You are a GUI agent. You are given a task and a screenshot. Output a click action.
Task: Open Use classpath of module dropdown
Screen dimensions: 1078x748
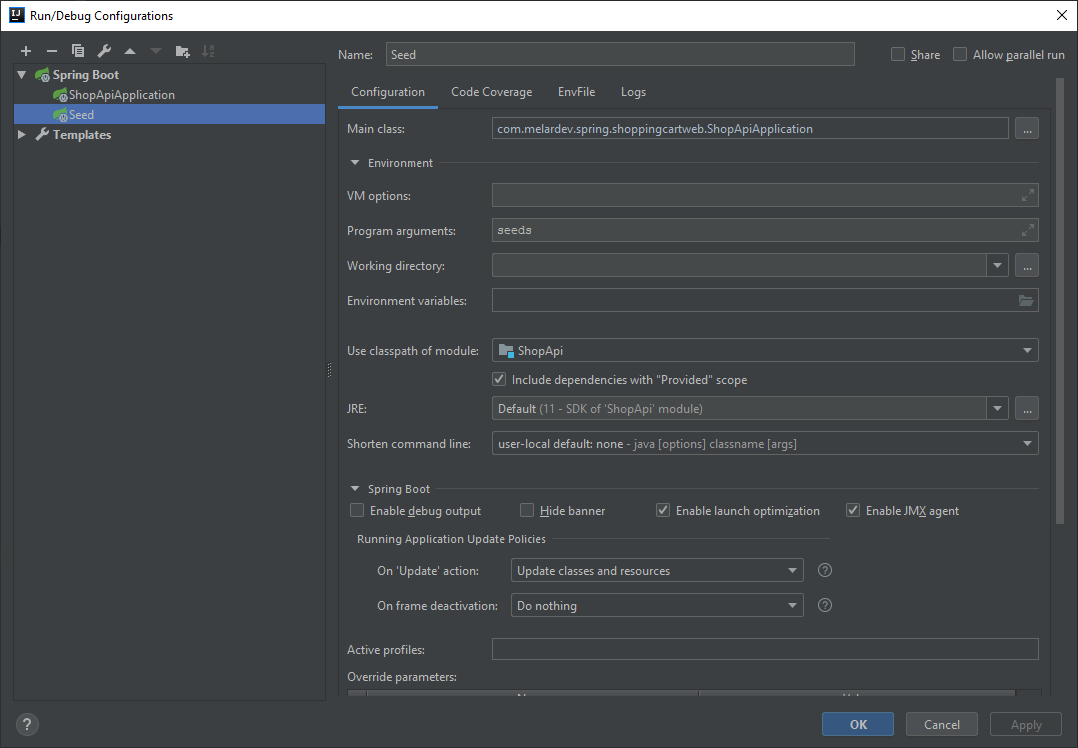(x=764, y=351)
